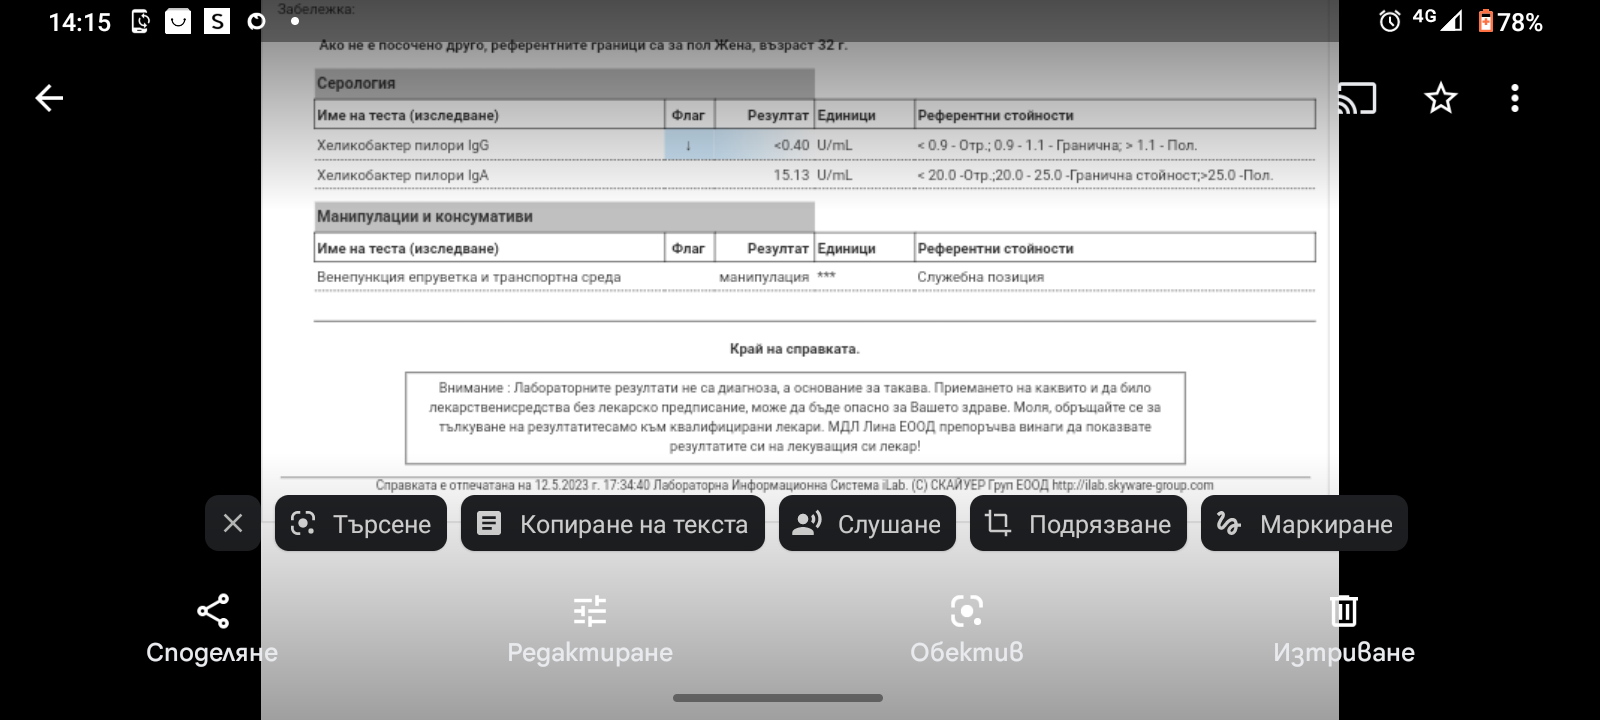The height and width of the screenshot is (720, 1600).
Task: Select the Копиране на текста chip
Action: 612,523
